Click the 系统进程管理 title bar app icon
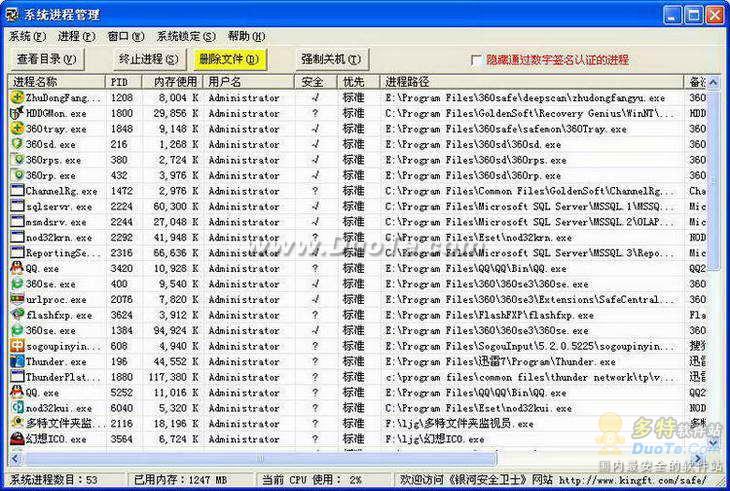The height and width of the screenshot is (491, 730). (x=12, y=14)
